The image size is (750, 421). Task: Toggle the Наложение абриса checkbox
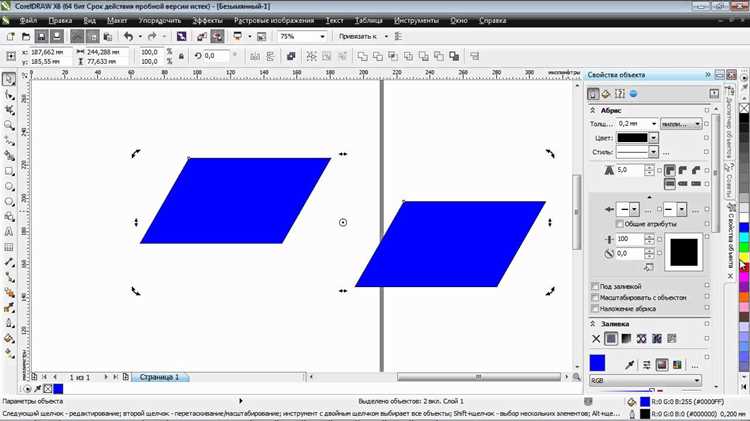pyautogui.click(x=595, y=309)
